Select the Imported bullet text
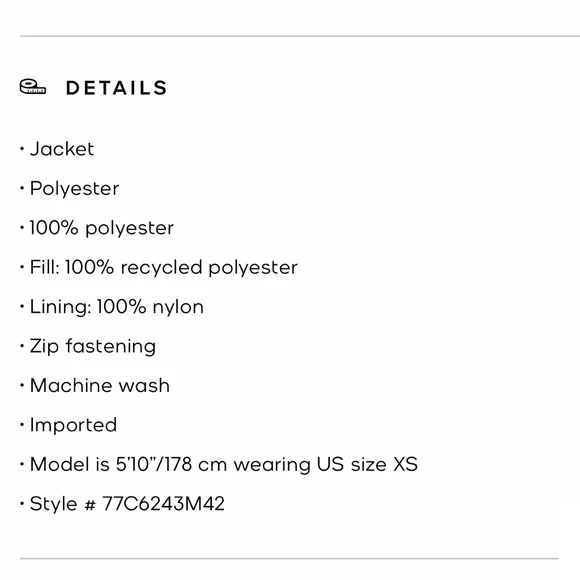This screenshot has height=580, width=580. [73, 425]
